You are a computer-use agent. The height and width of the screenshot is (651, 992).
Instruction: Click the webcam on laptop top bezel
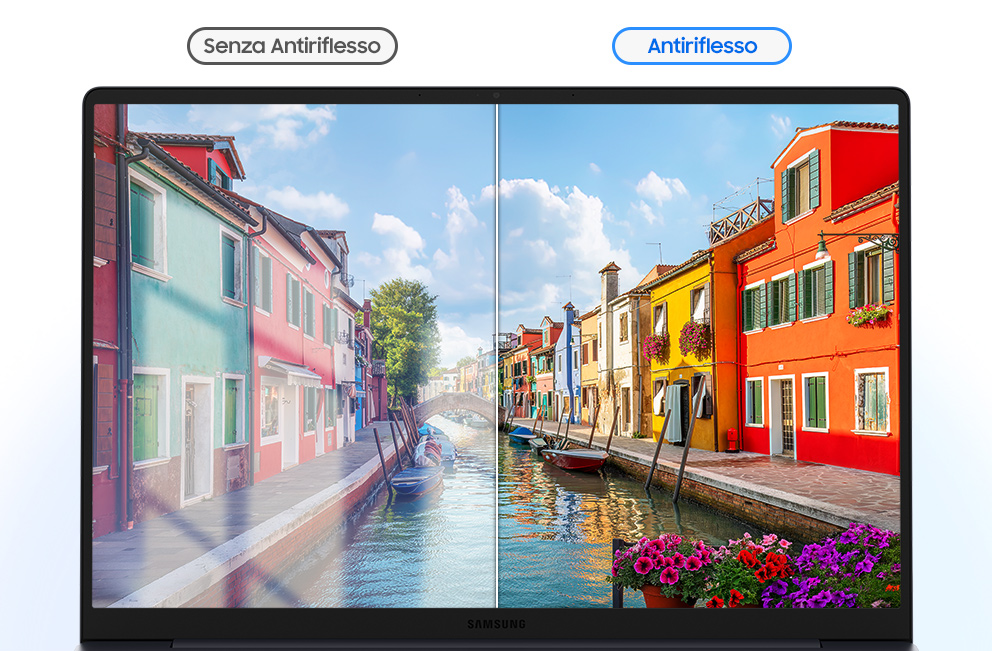click(x=496, y=95)
